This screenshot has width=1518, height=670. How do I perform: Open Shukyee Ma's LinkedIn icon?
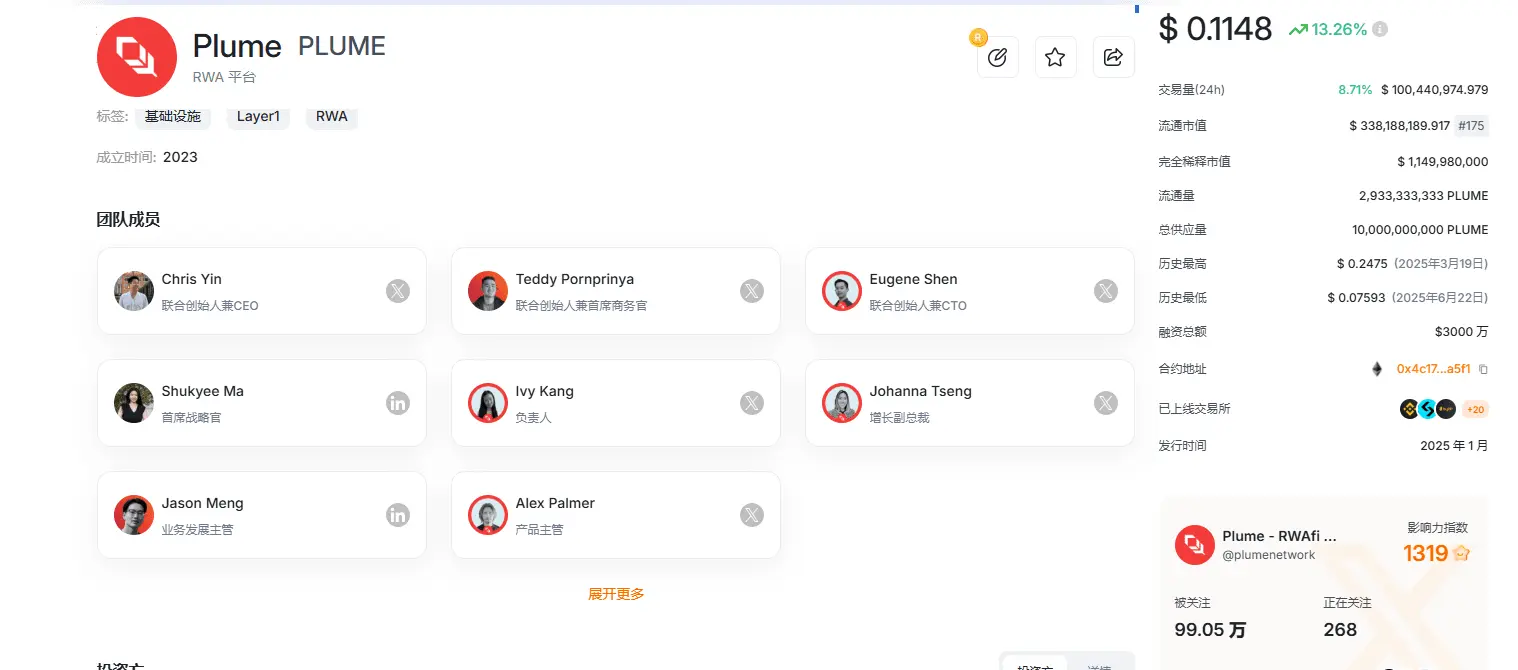point(398,403)
